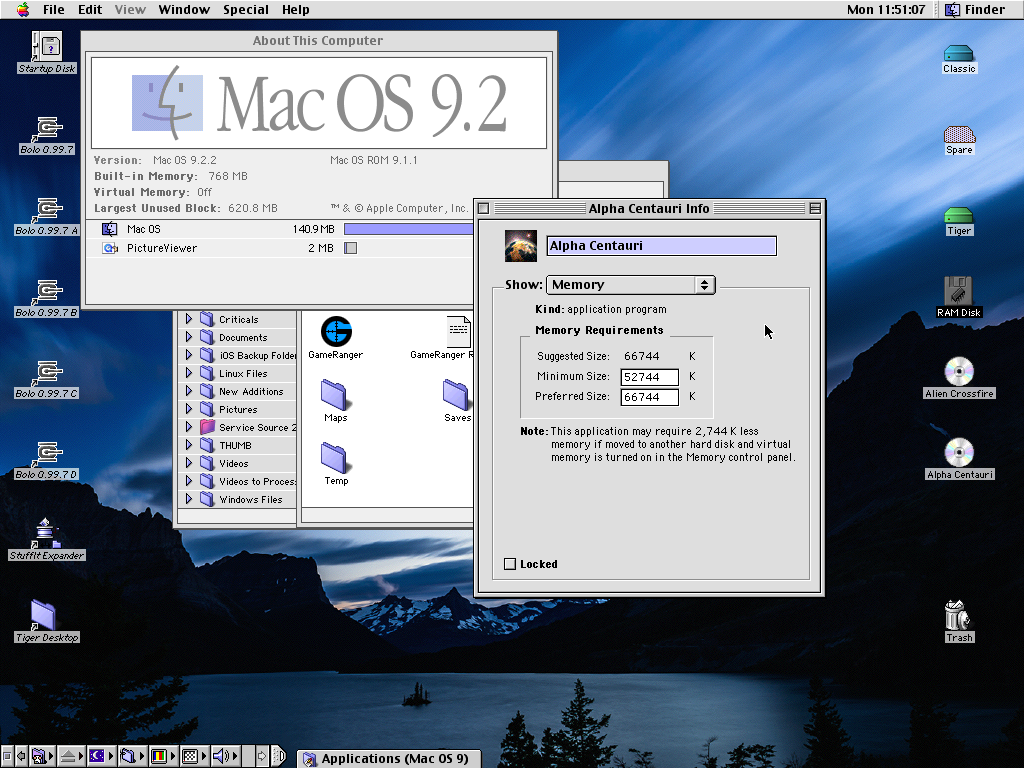
Task: Open the StuffIt Expander desktop icon
Action: click(47, 533)
